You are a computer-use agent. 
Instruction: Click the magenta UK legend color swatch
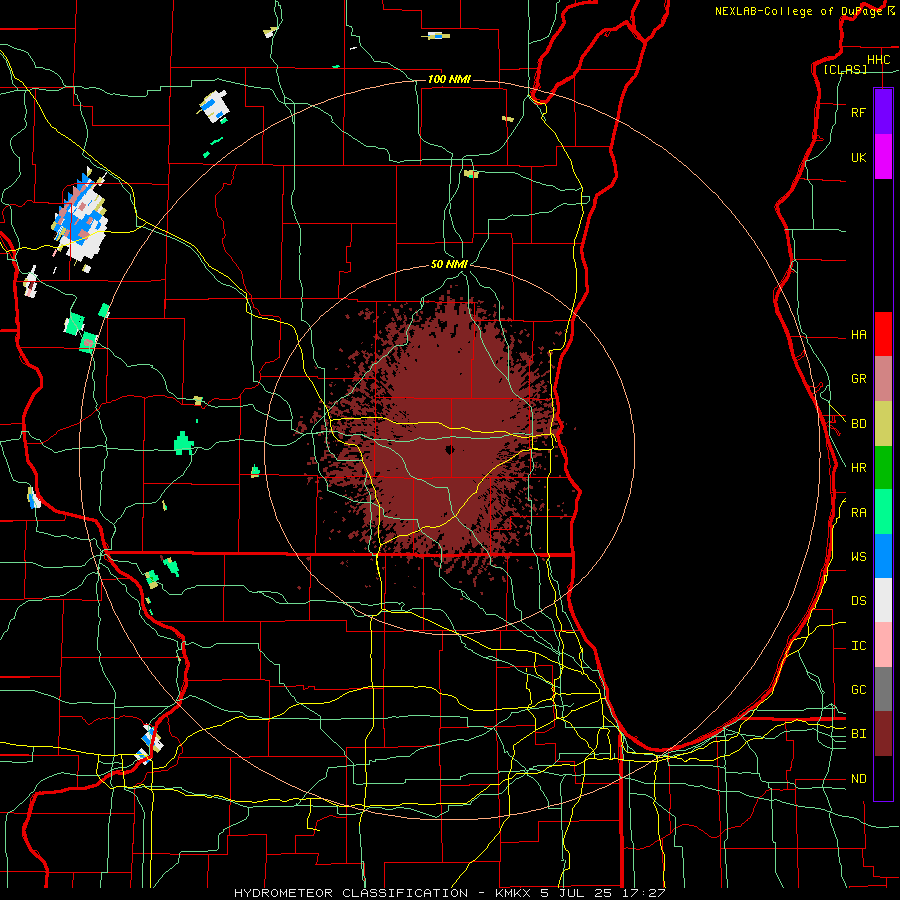[883, 157]
